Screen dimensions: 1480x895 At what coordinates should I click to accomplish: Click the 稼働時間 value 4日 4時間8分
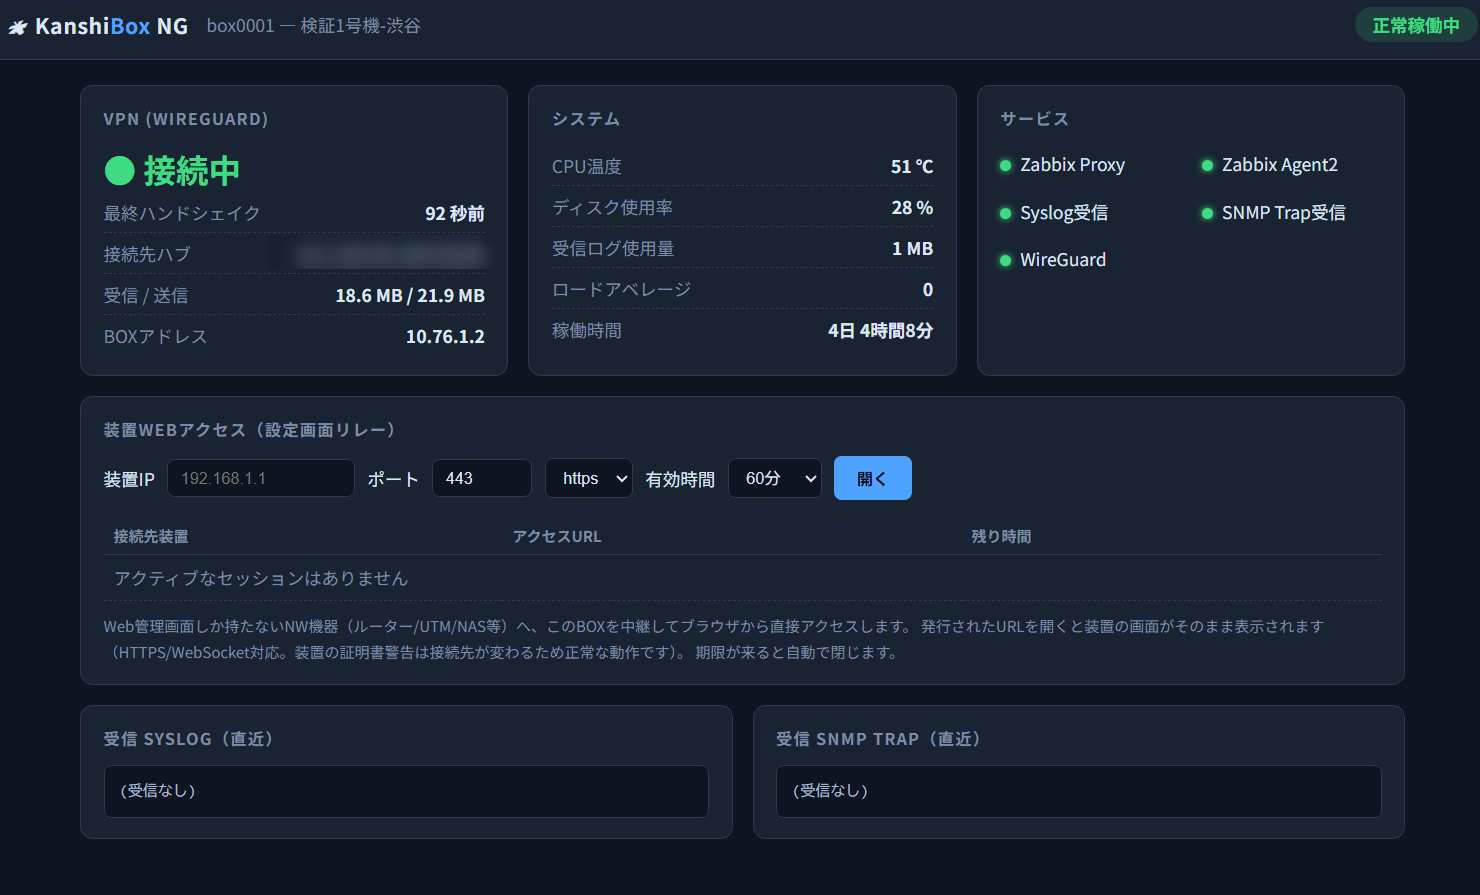tap(880, 331)
